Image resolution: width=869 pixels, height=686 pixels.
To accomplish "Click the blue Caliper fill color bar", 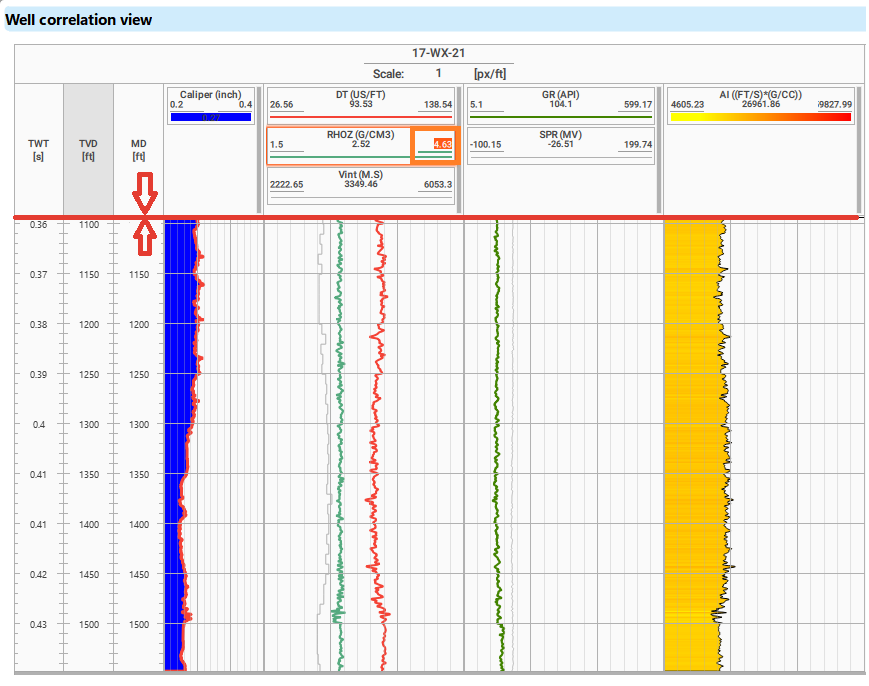I will click(x=210, y=117).
